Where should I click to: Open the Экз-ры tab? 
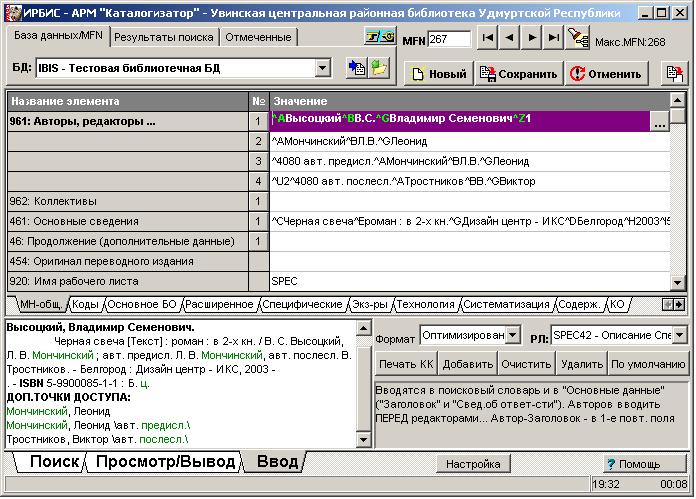[370, 305]
